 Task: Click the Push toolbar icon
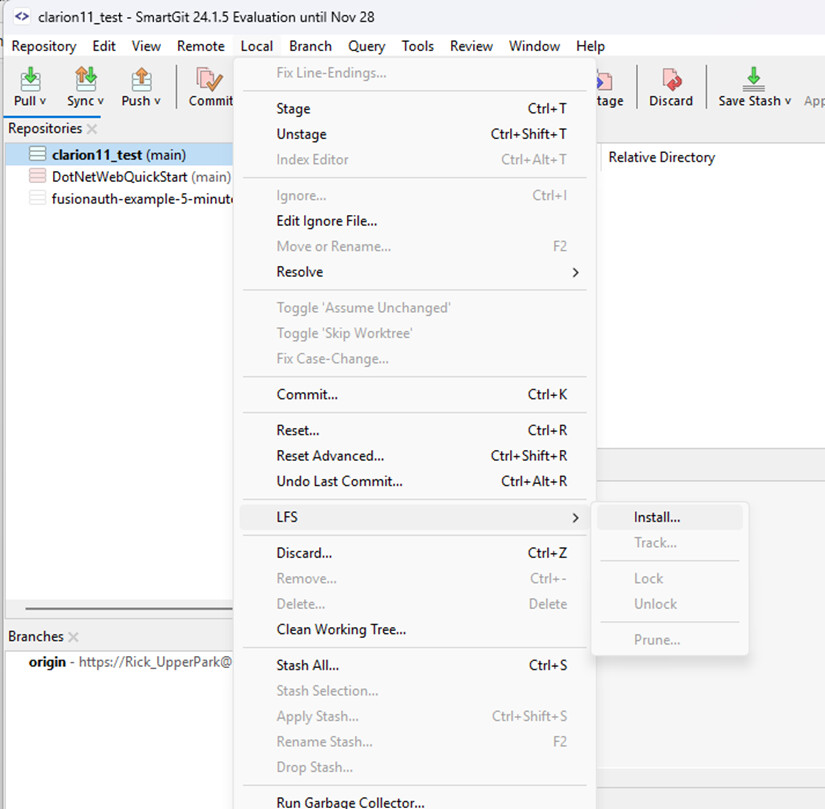click(x=141, y=79)
